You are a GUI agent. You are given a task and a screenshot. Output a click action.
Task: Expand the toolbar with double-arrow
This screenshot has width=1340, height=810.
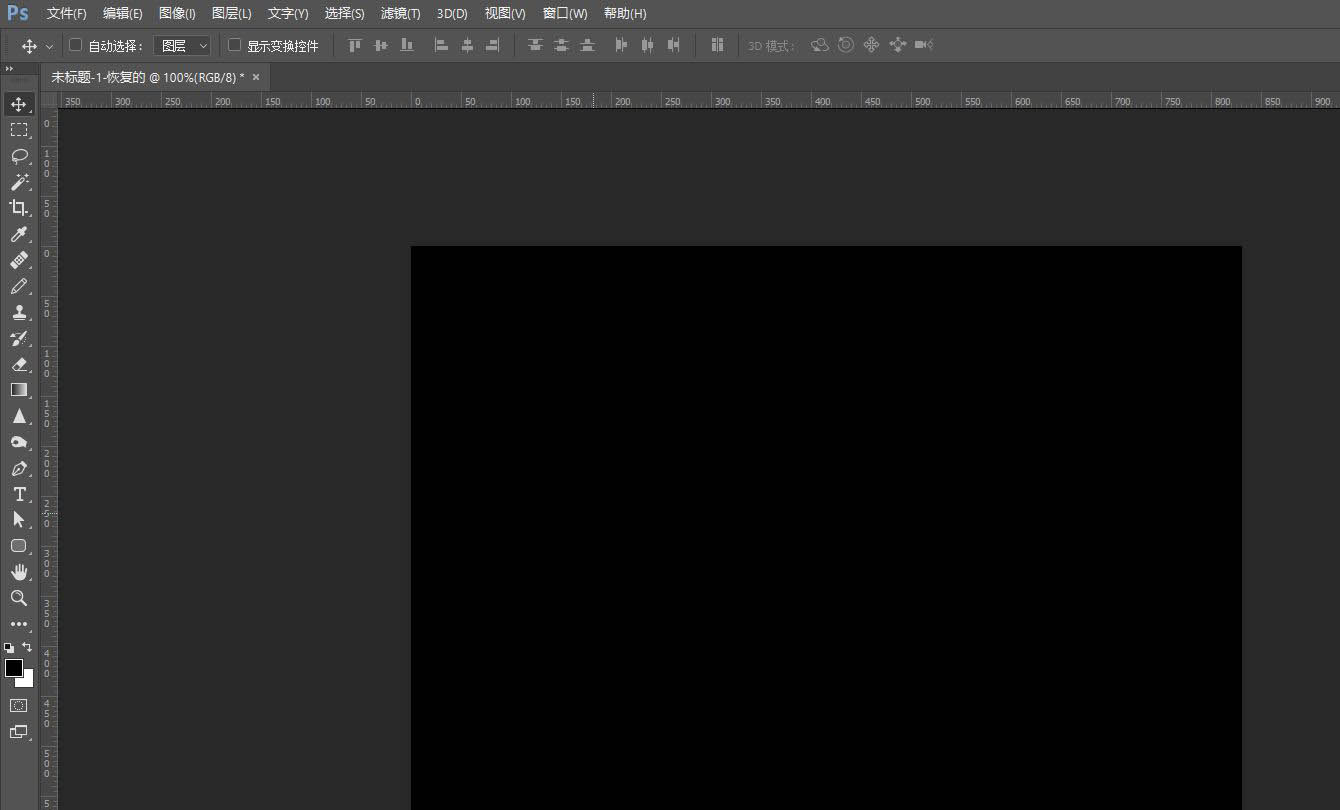pos(10,68)
